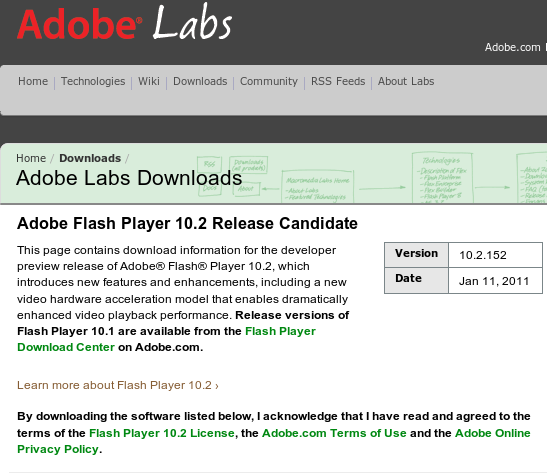
Task: Open the Flash Player 10.2 License link
Action: [162, 433]
